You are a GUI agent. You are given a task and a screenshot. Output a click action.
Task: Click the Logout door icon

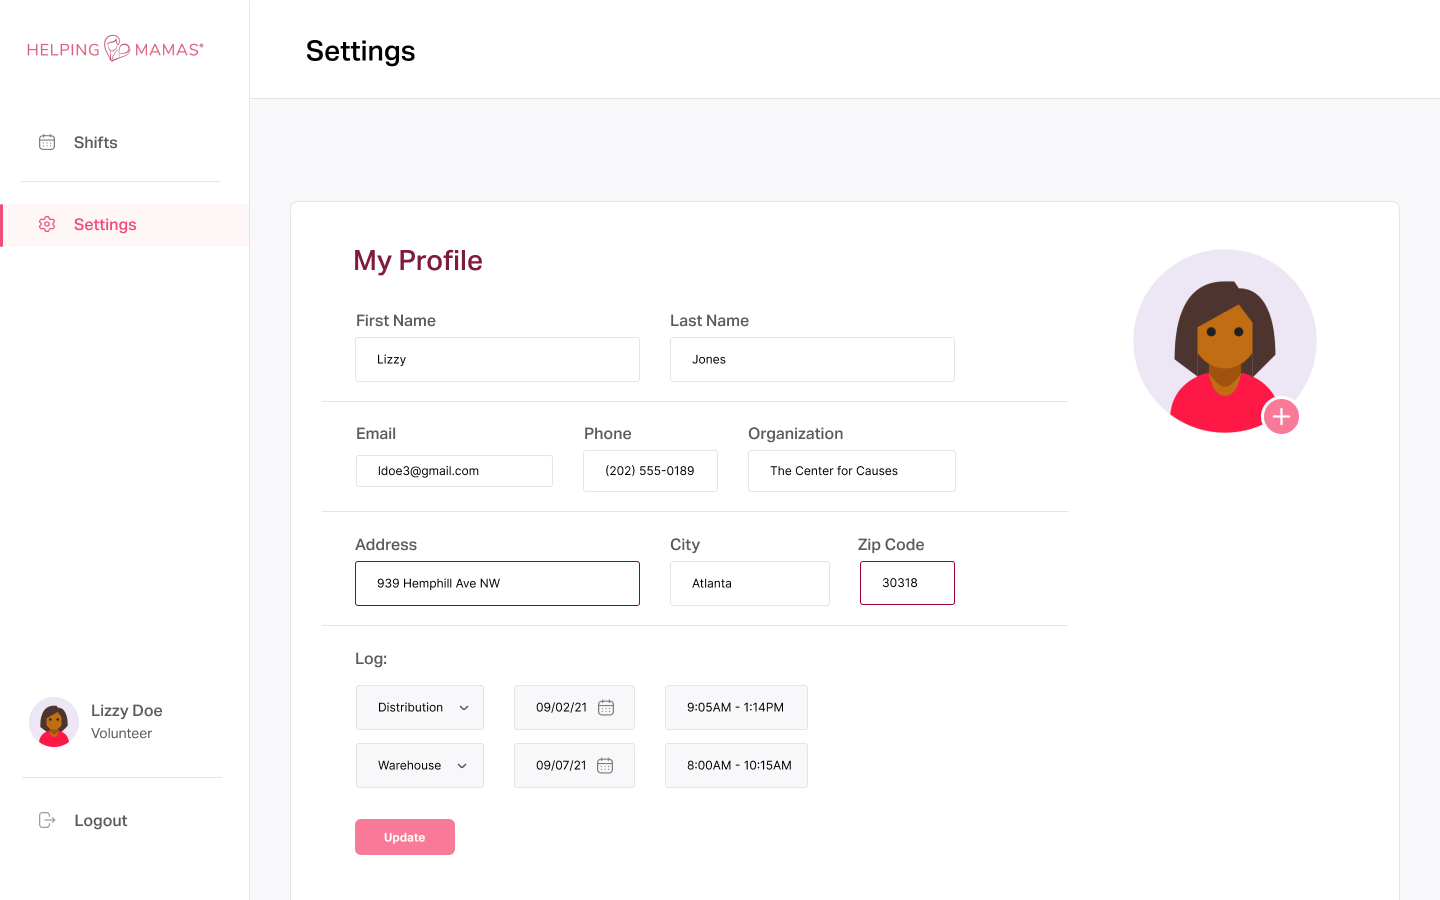(x=47, y=820)
